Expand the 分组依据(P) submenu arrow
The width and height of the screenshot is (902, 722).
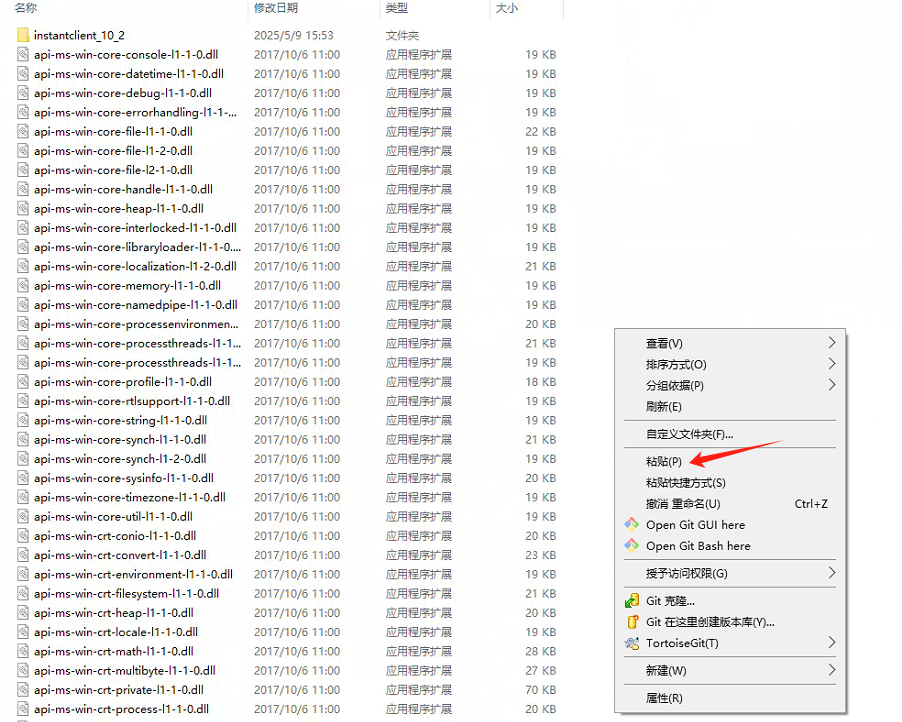coord(832,385)
